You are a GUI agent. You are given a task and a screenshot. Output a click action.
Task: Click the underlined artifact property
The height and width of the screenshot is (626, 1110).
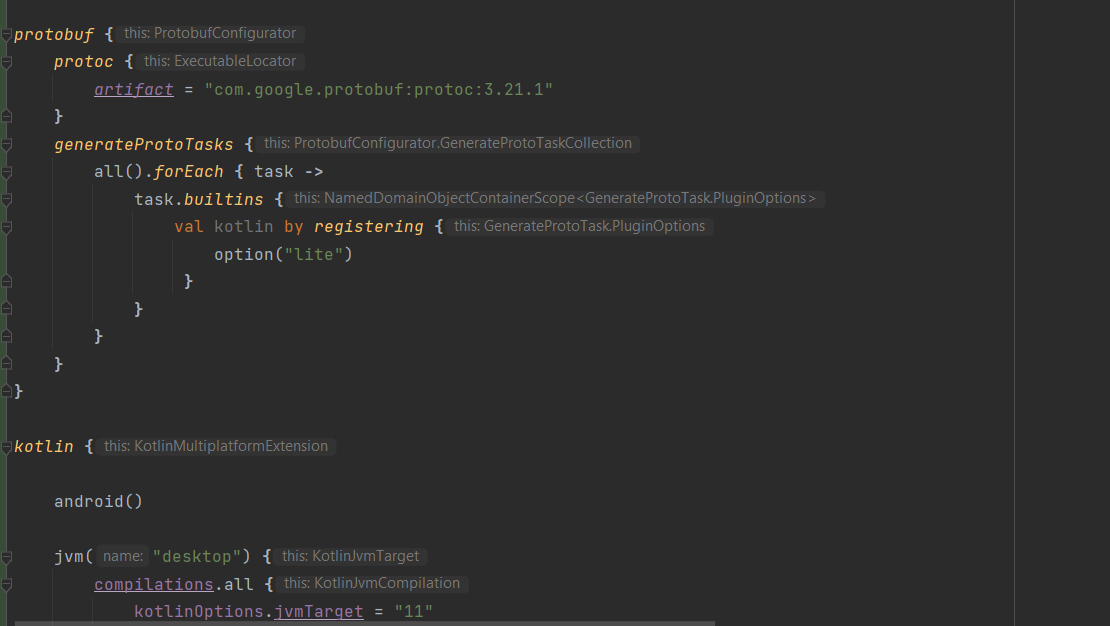133,90
